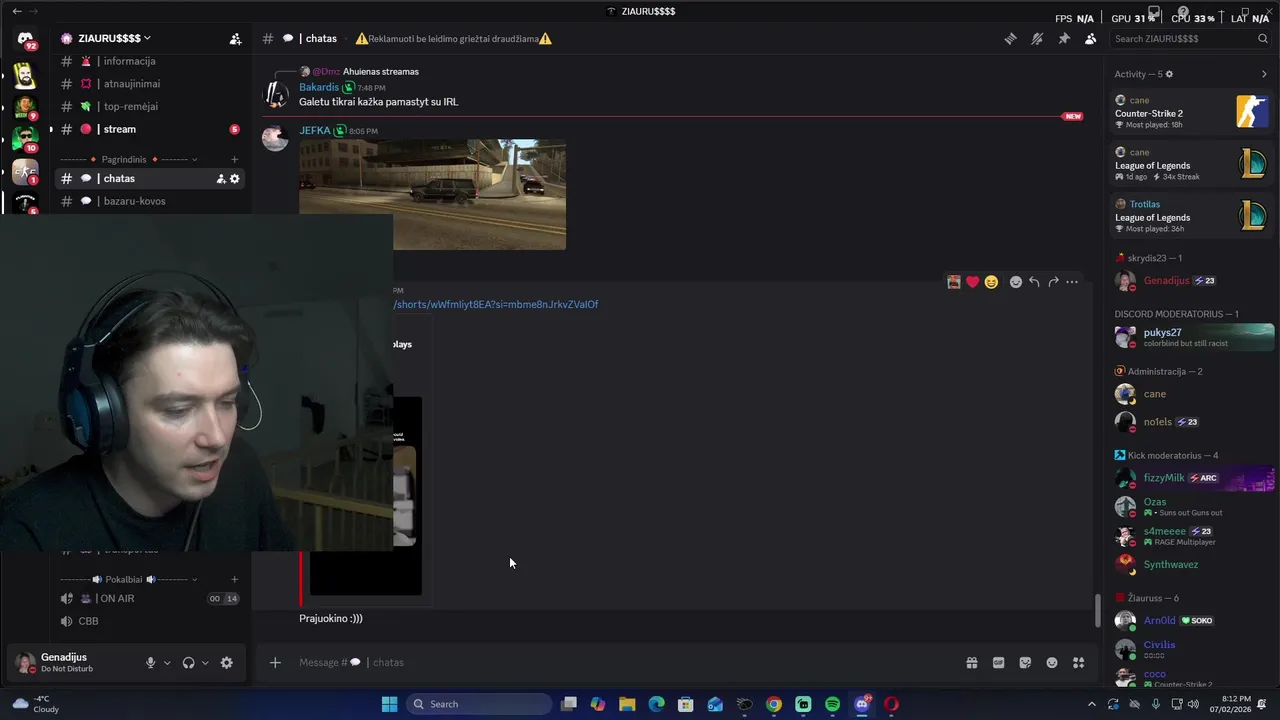The image size is (1280, 720).
Task: Click Bakardis username in chat
Action: (x=319, y=87)
